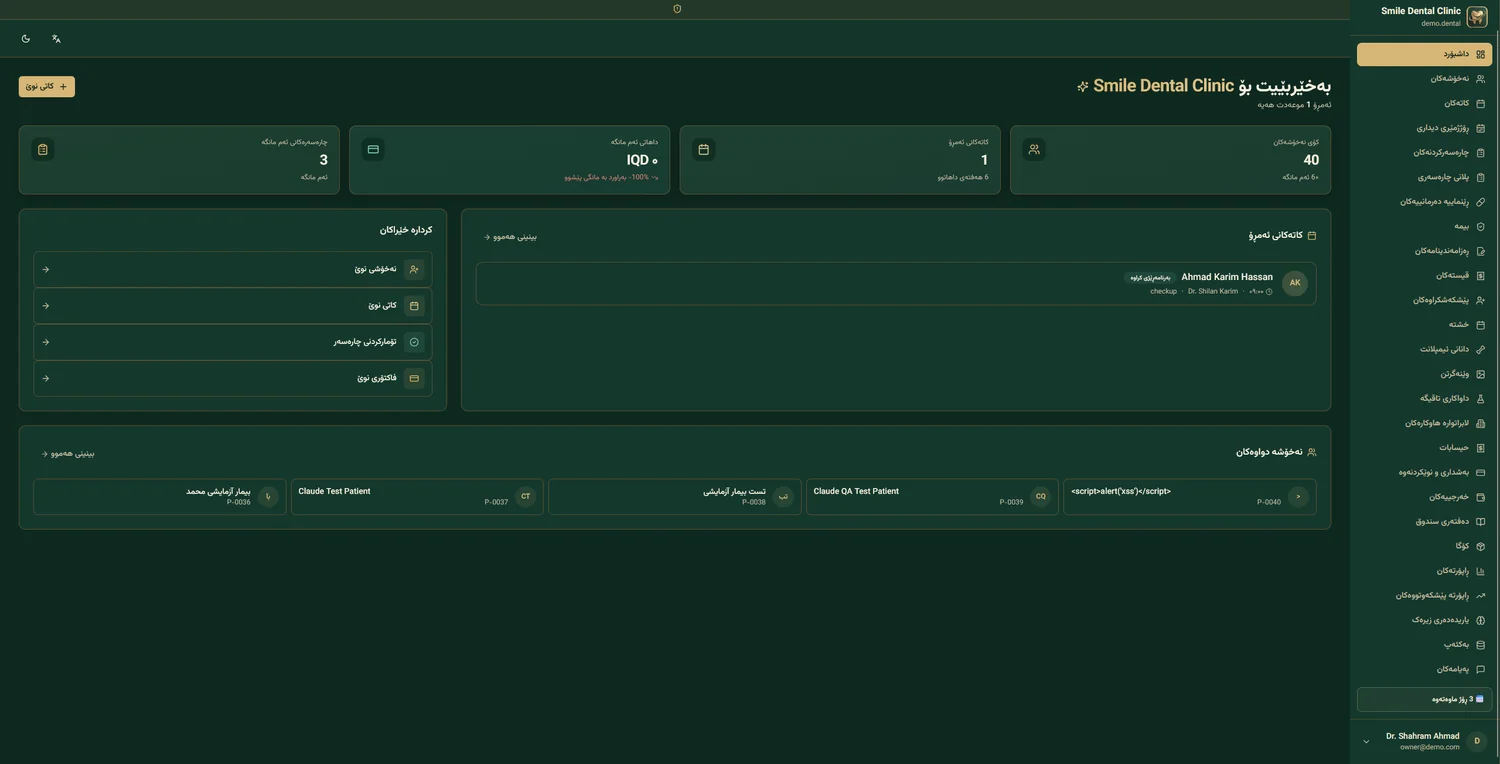Open patient card P-0040 with script alert name
Viewport: 1500px width, 764px height.
[x=1190, y=497]
